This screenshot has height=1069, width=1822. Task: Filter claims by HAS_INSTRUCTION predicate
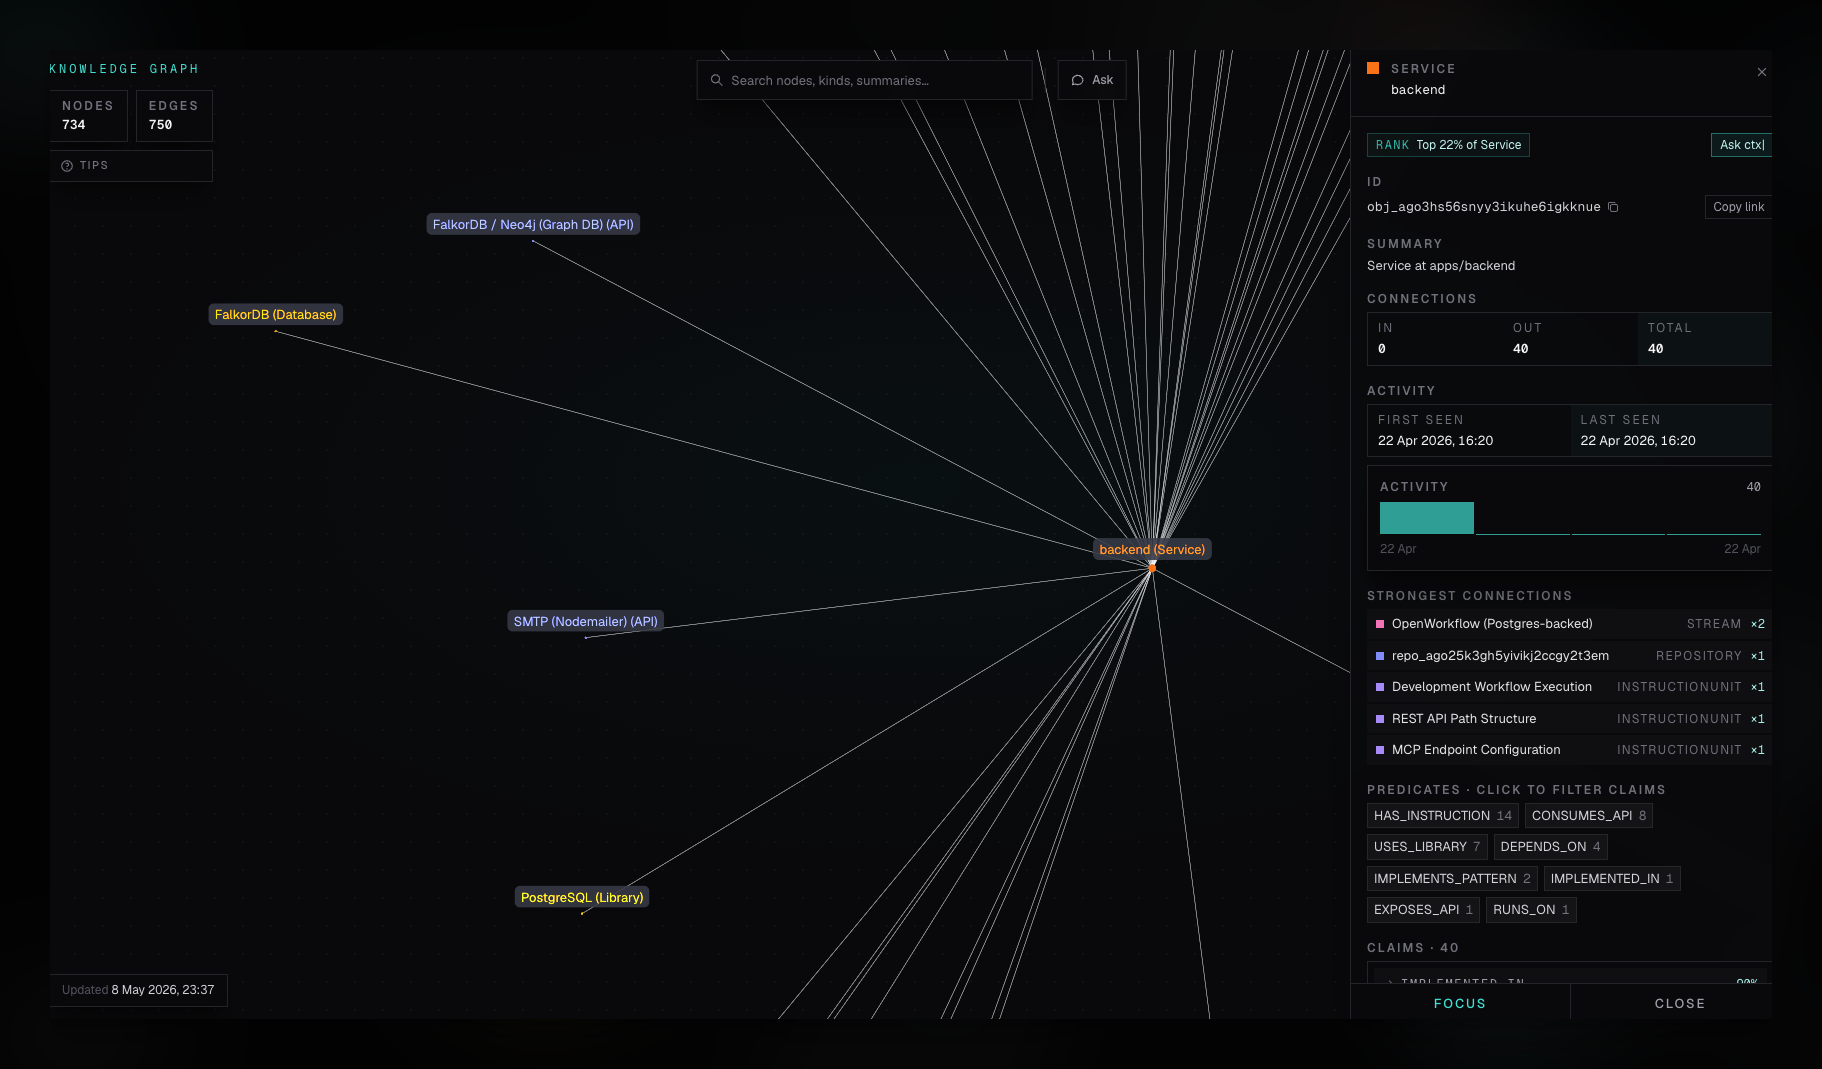[1443, 816]
